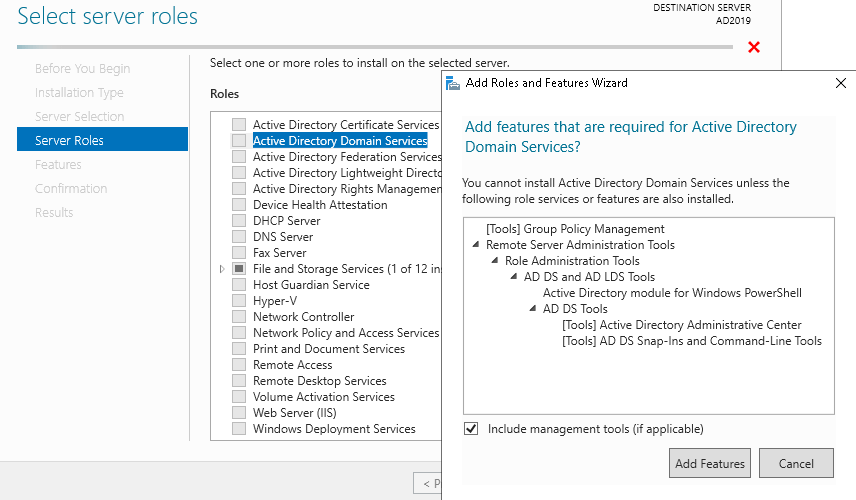Click the Add Features button
Screen dimensions: 856x500
click(x=710, y=463)
